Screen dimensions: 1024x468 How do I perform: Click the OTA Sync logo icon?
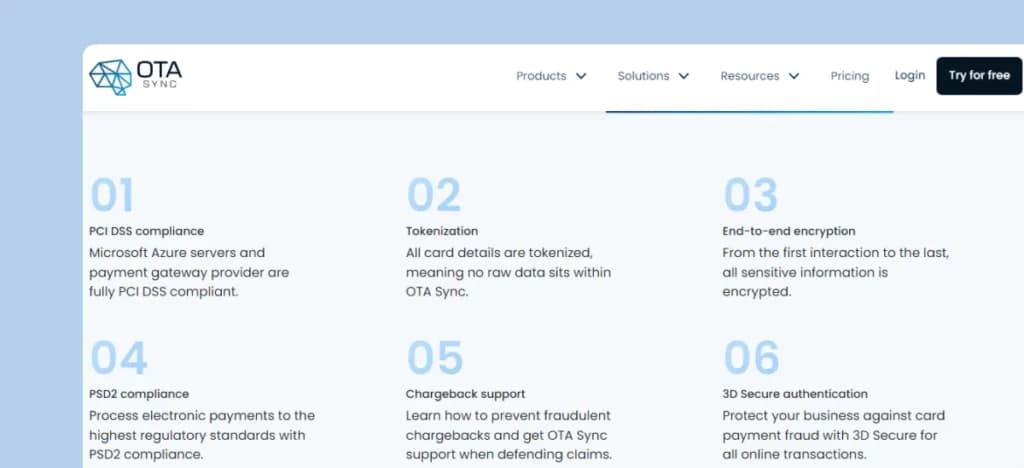pos(110,76)
